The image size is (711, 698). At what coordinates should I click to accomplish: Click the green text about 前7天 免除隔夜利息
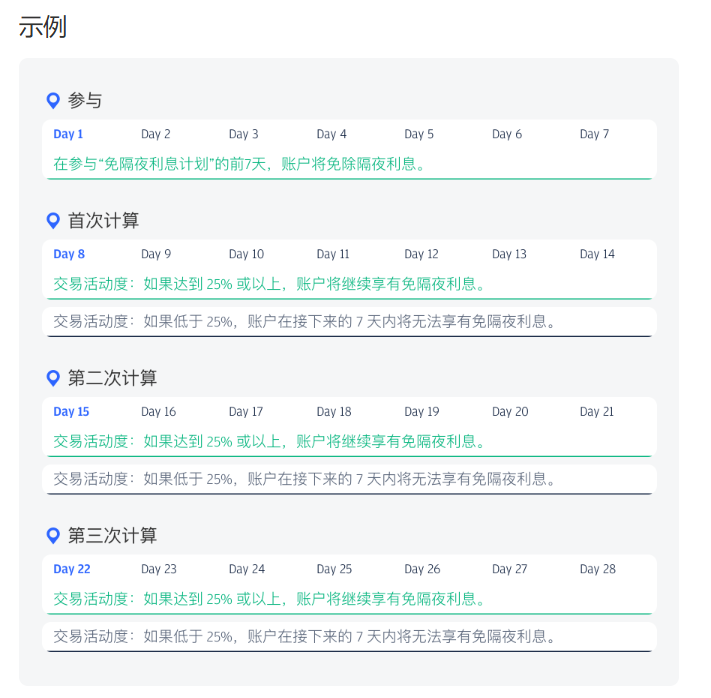[240, 163]
